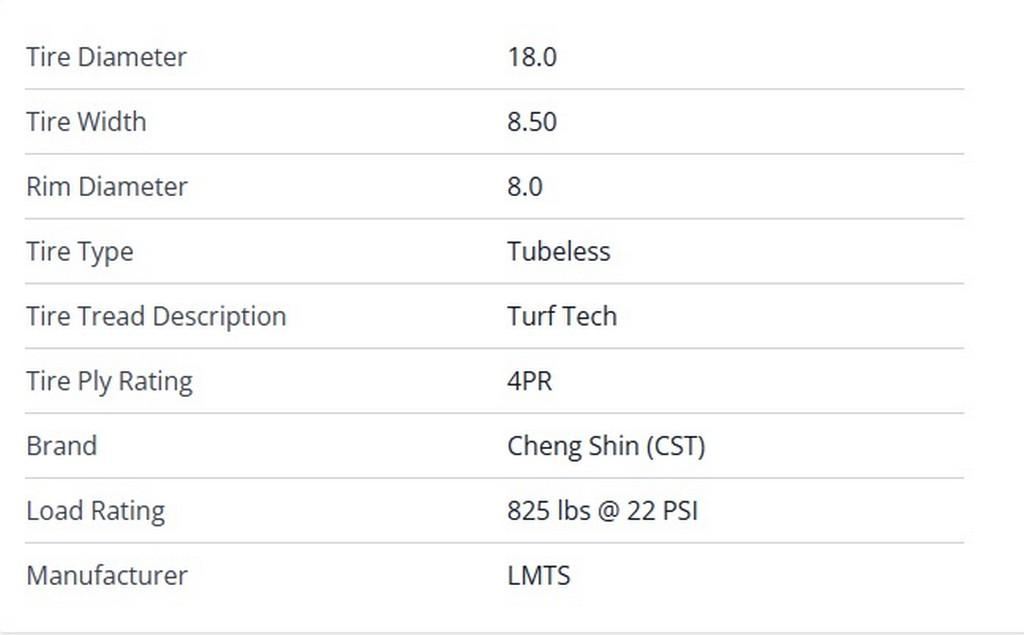Screen dimensions: 1024x635
Task: Click the Tire Width label
Action: click(86, 122)
